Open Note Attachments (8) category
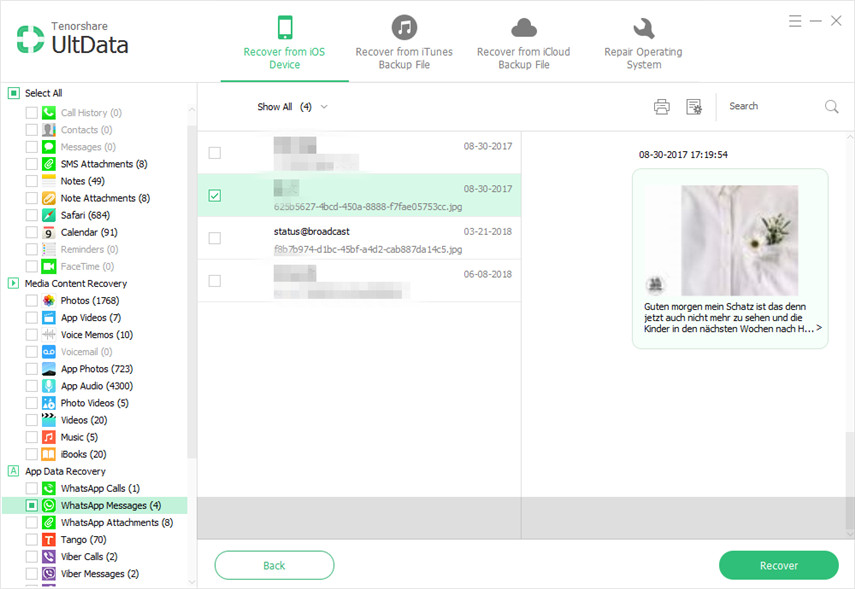This screenshot has height=589, width=855. 105,199
